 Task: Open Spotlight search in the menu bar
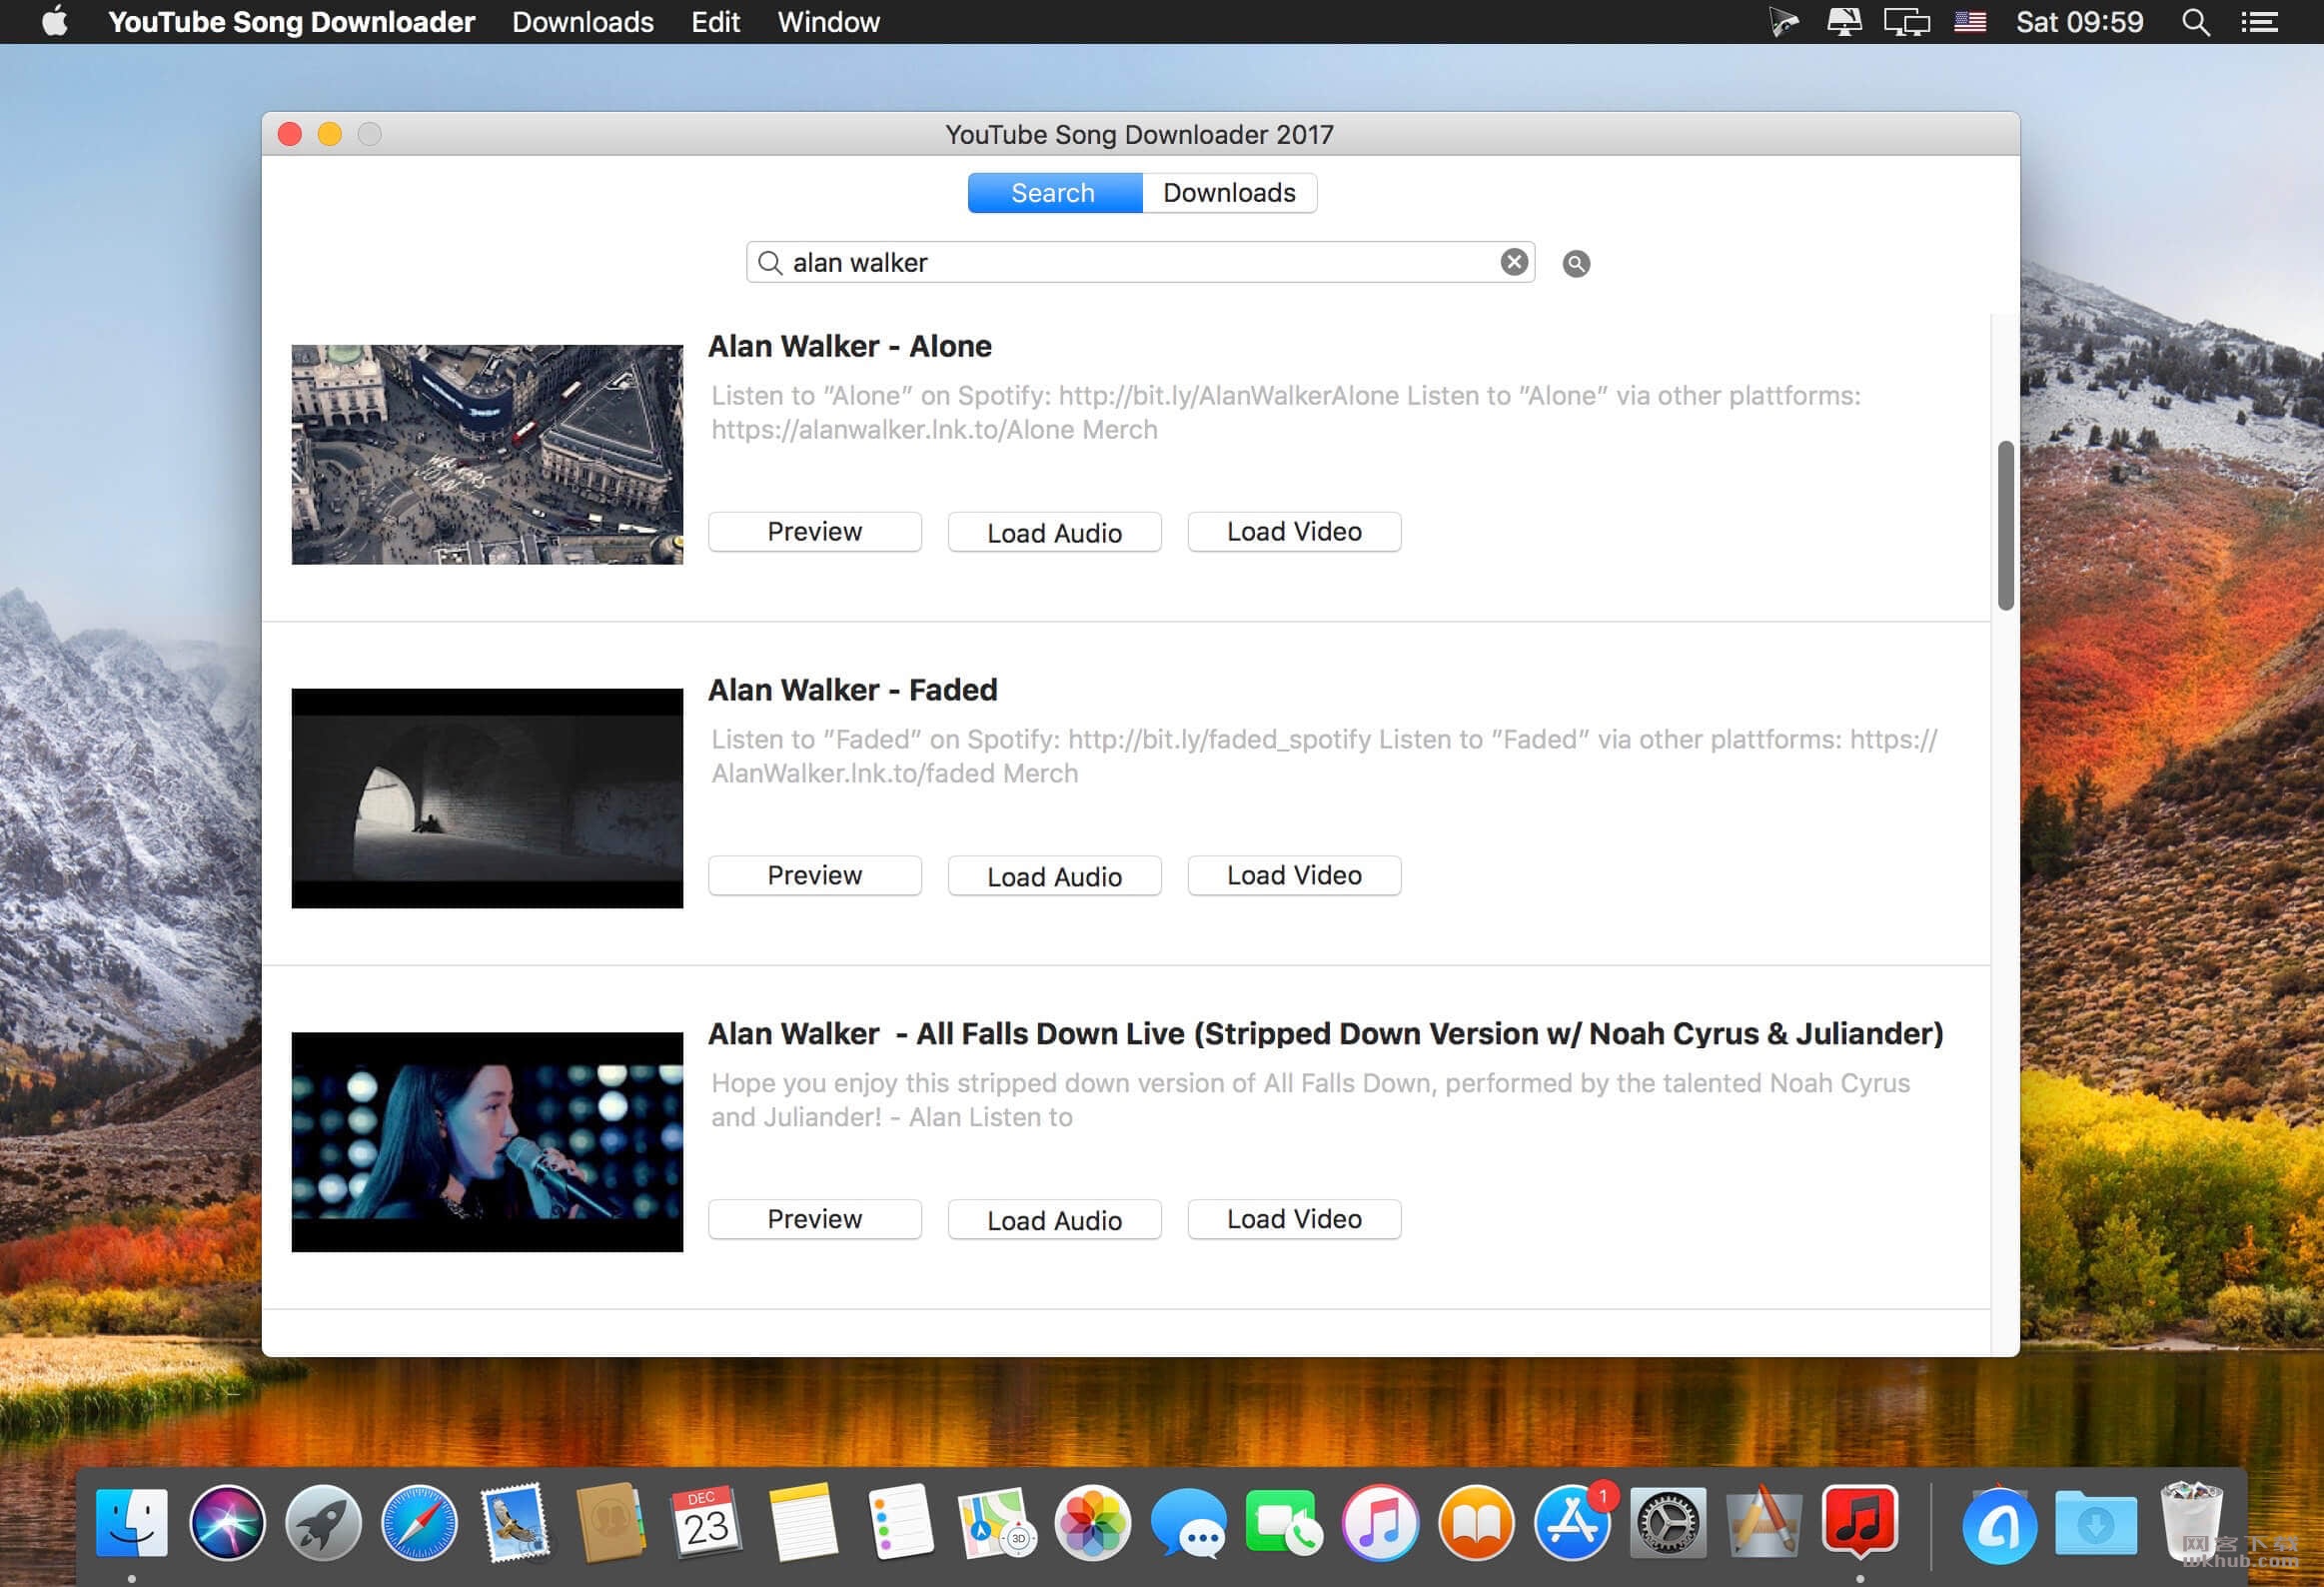click(x=2195, y=22)
